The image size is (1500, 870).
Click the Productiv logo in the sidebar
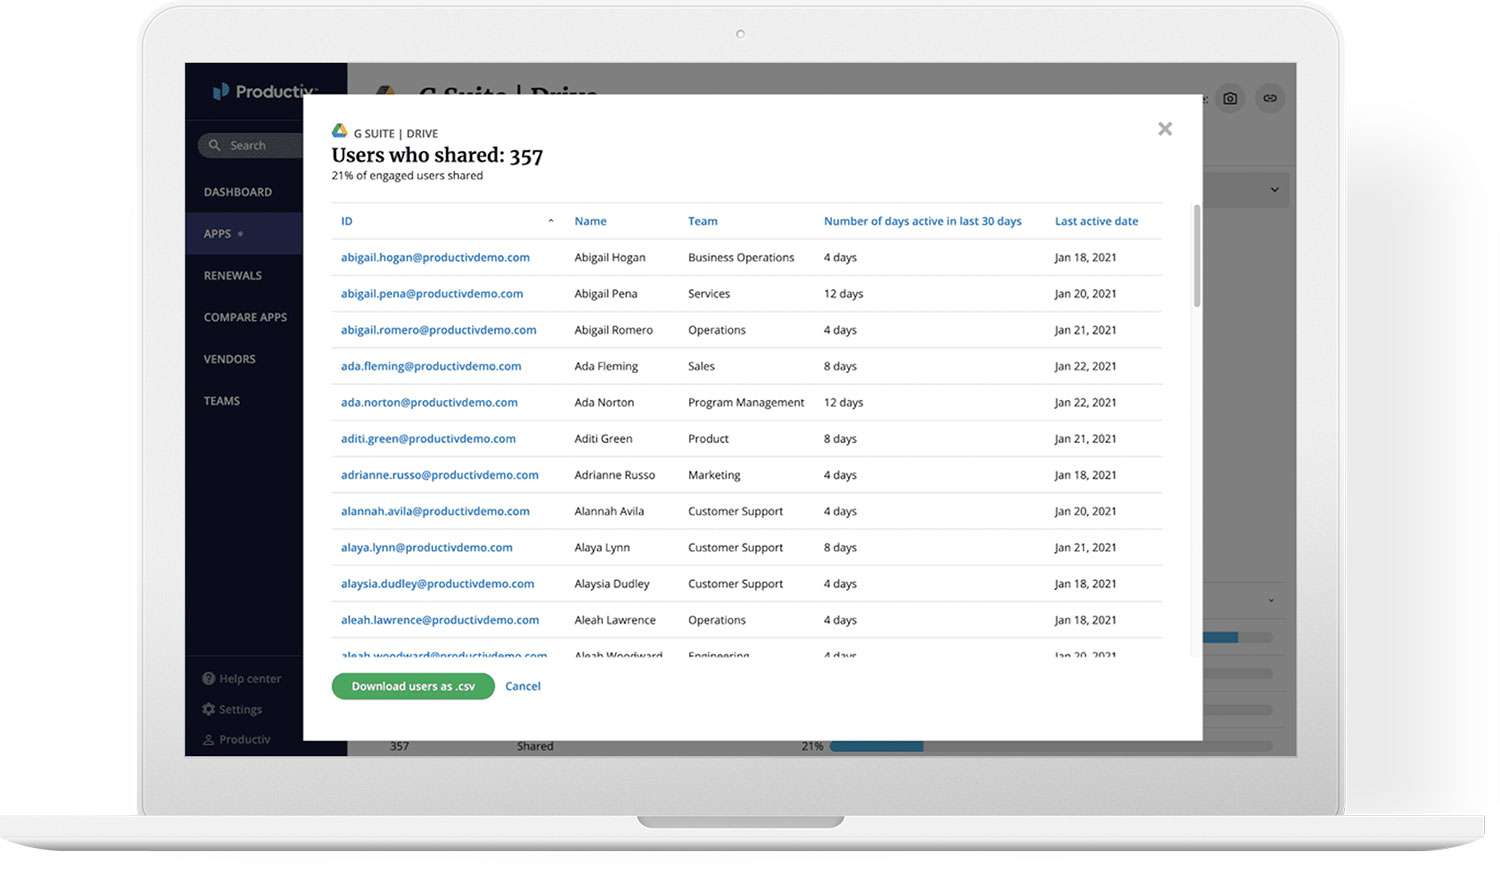pyautogui.click(x=264, y=92)
